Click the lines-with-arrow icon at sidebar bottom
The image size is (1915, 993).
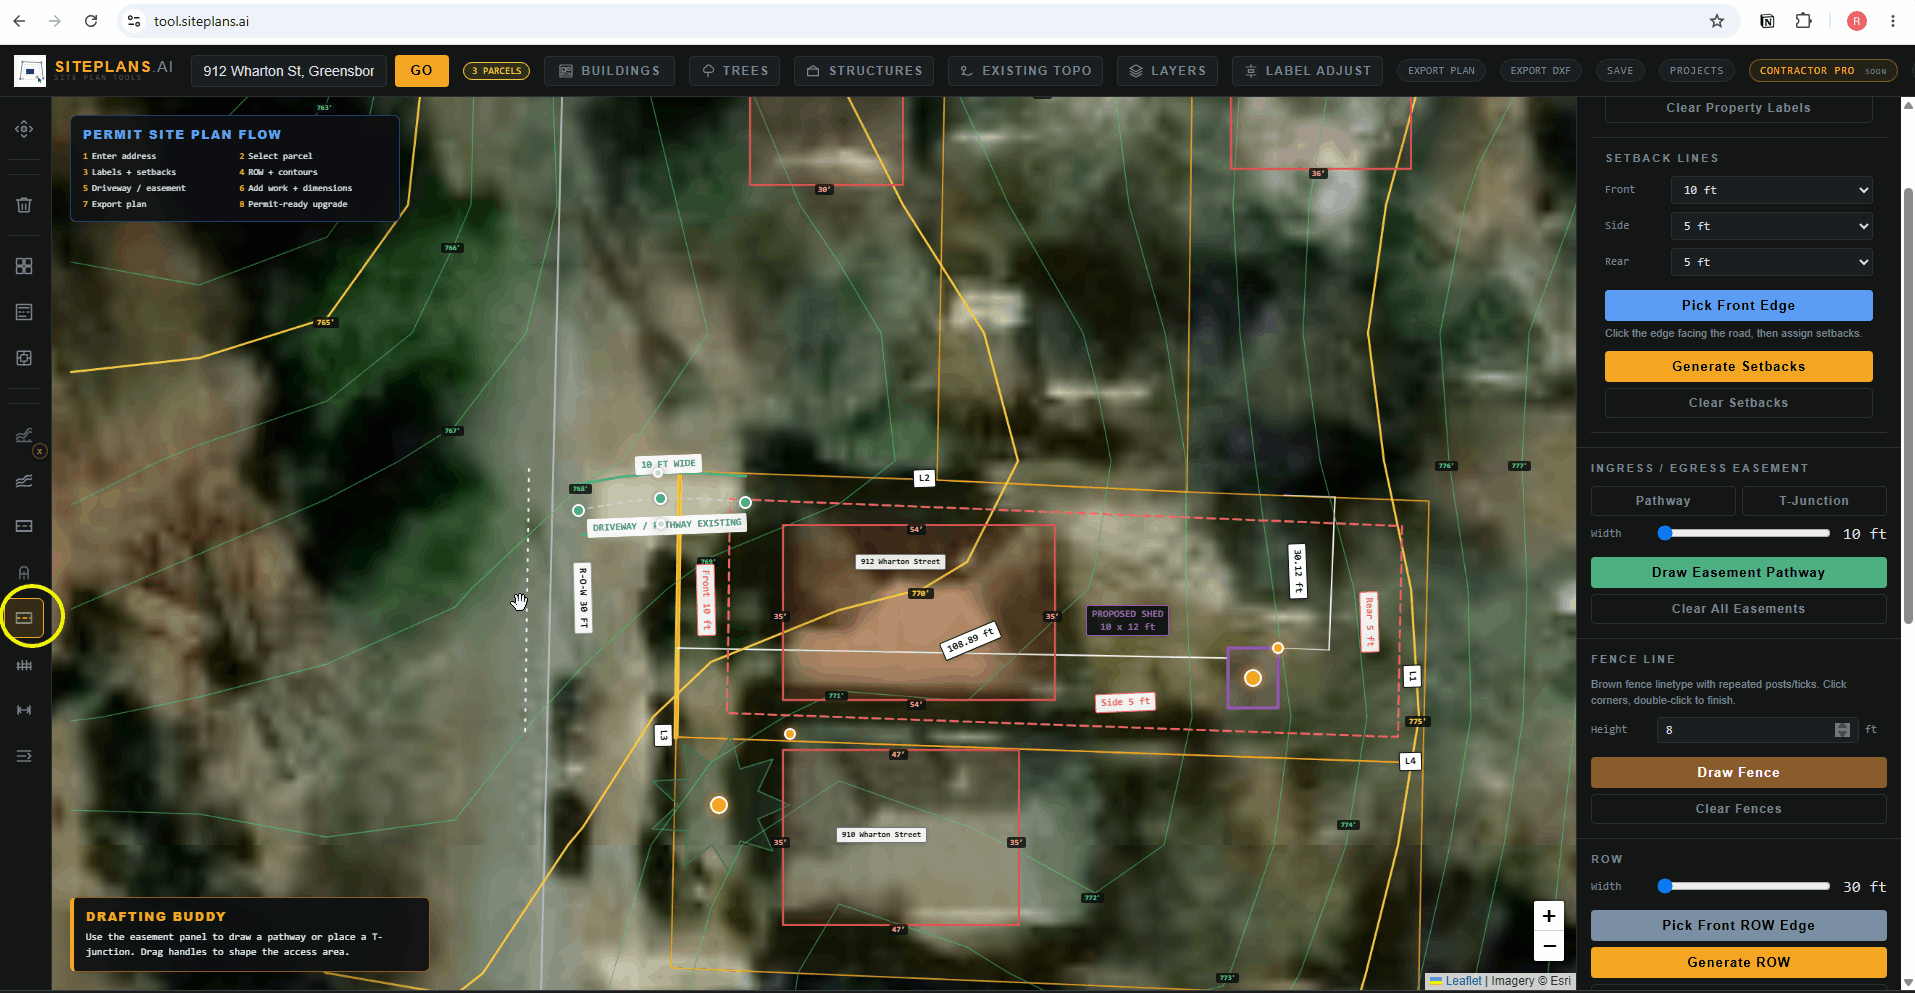[x=24, y=756]
